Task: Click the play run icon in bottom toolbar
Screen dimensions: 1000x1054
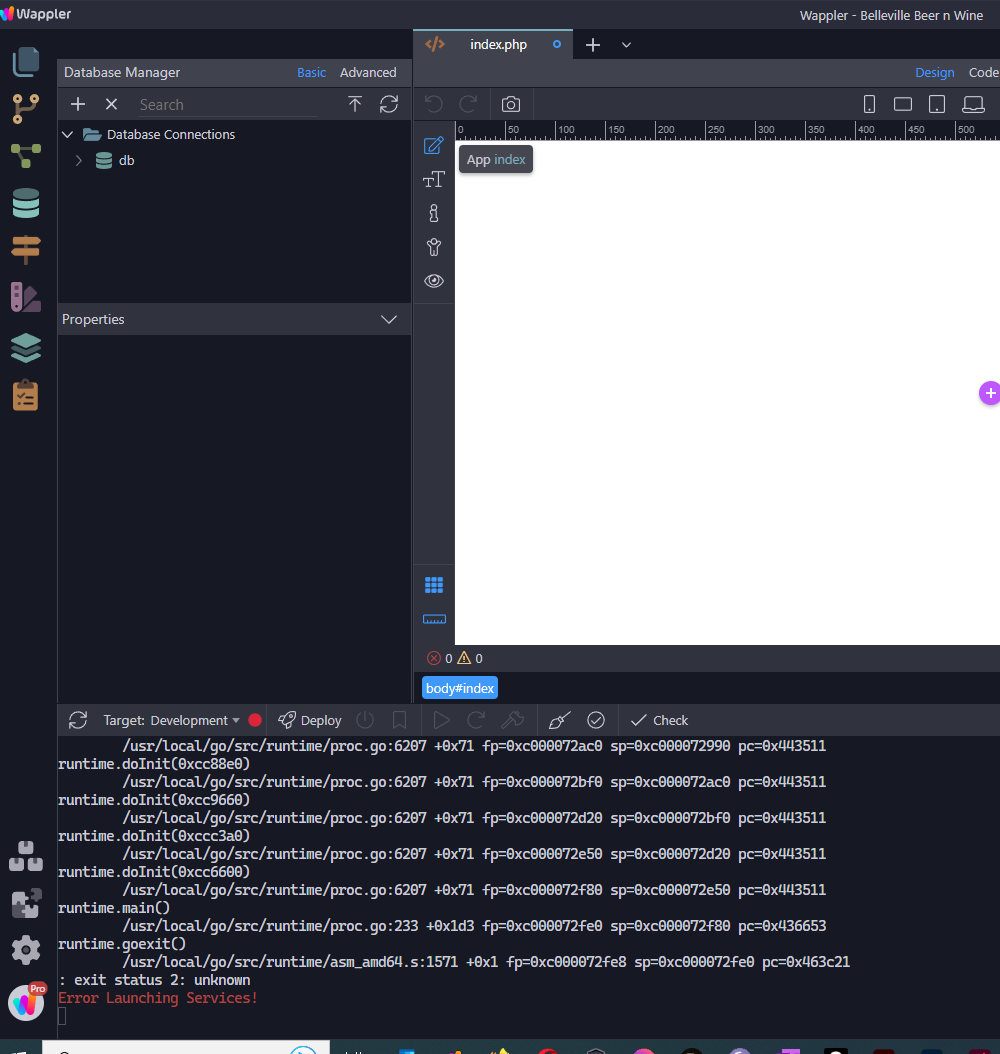Action: click(442, 720)
